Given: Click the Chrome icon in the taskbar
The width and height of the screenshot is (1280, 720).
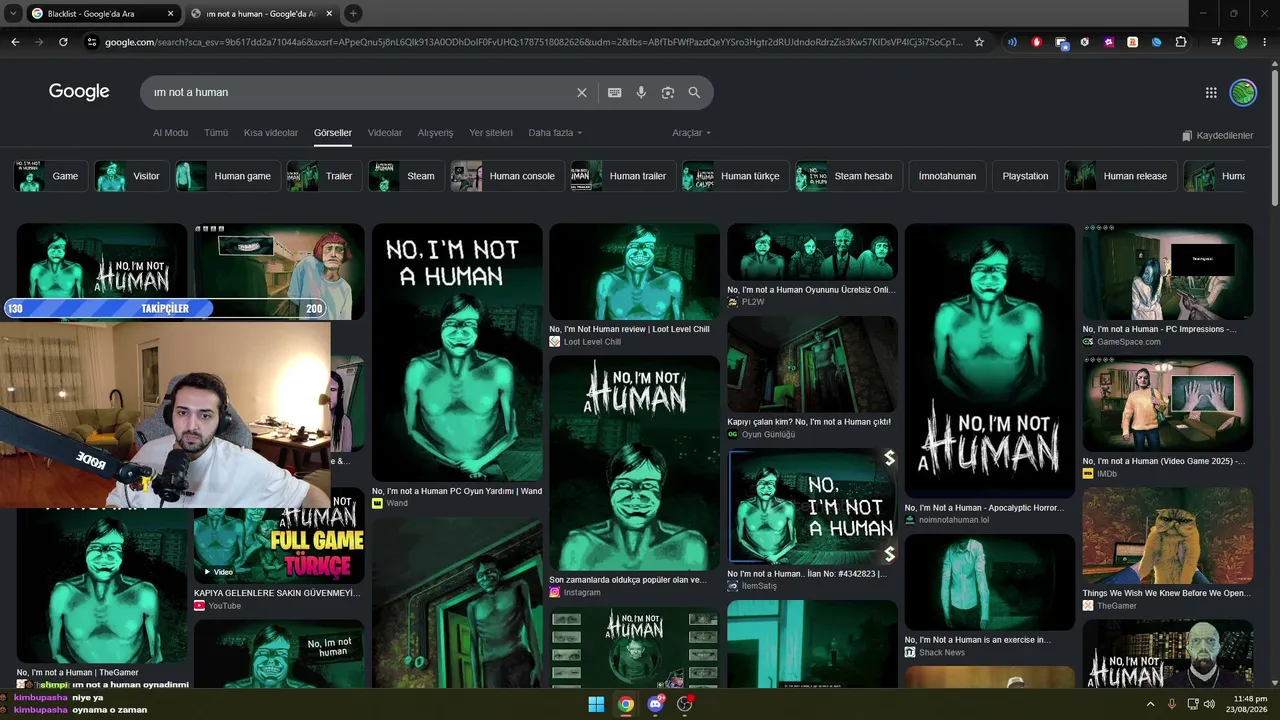Looking at the screenshot, I should 626,704.
